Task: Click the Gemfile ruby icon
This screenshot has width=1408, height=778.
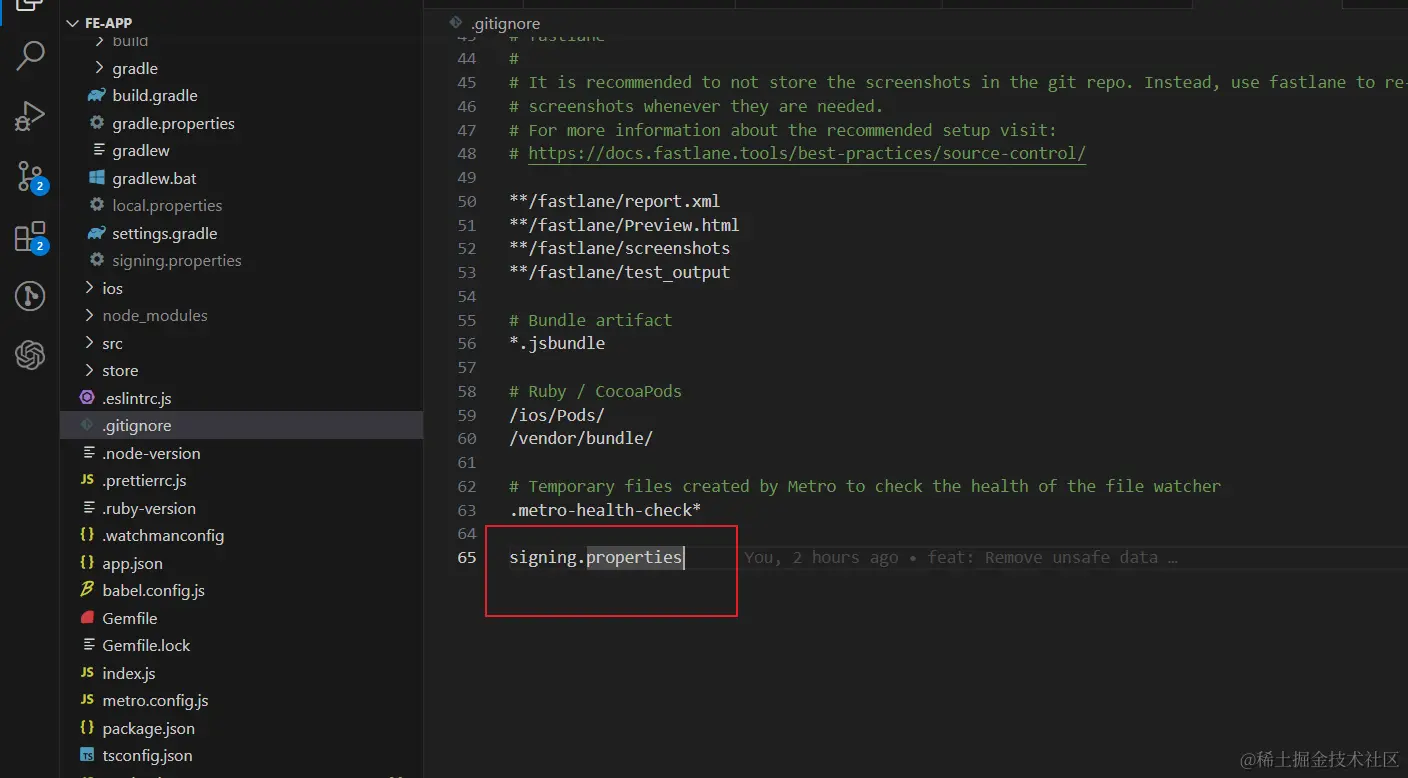Action: pos(87,618)
